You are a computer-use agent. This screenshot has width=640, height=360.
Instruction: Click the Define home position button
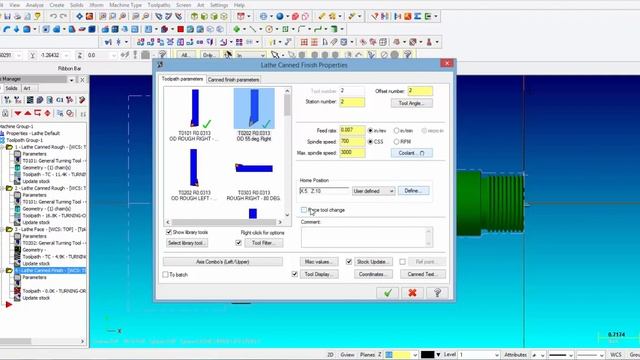pos(413,191)
